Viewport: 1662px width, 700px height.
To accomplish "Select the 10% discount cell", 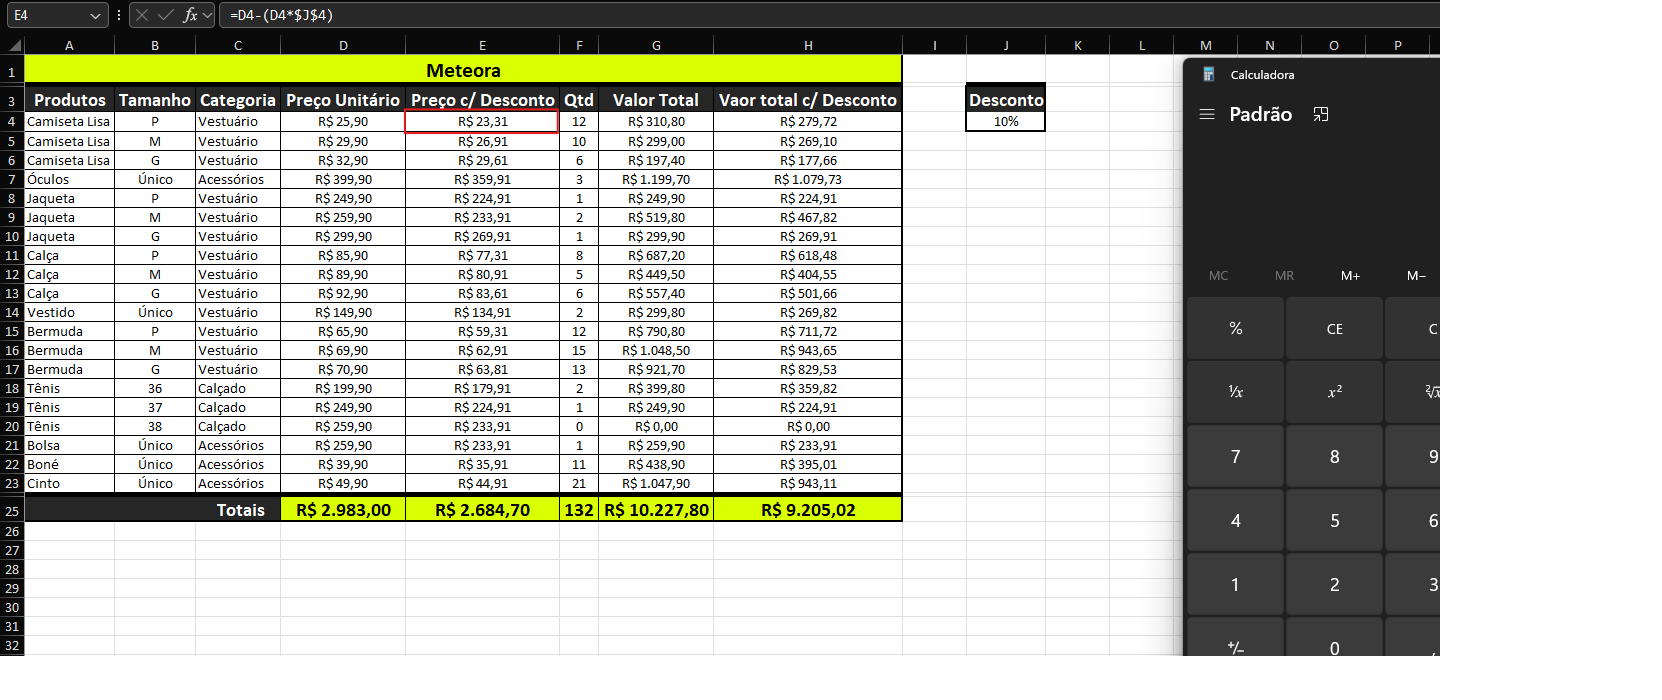I will point(1006,122).
